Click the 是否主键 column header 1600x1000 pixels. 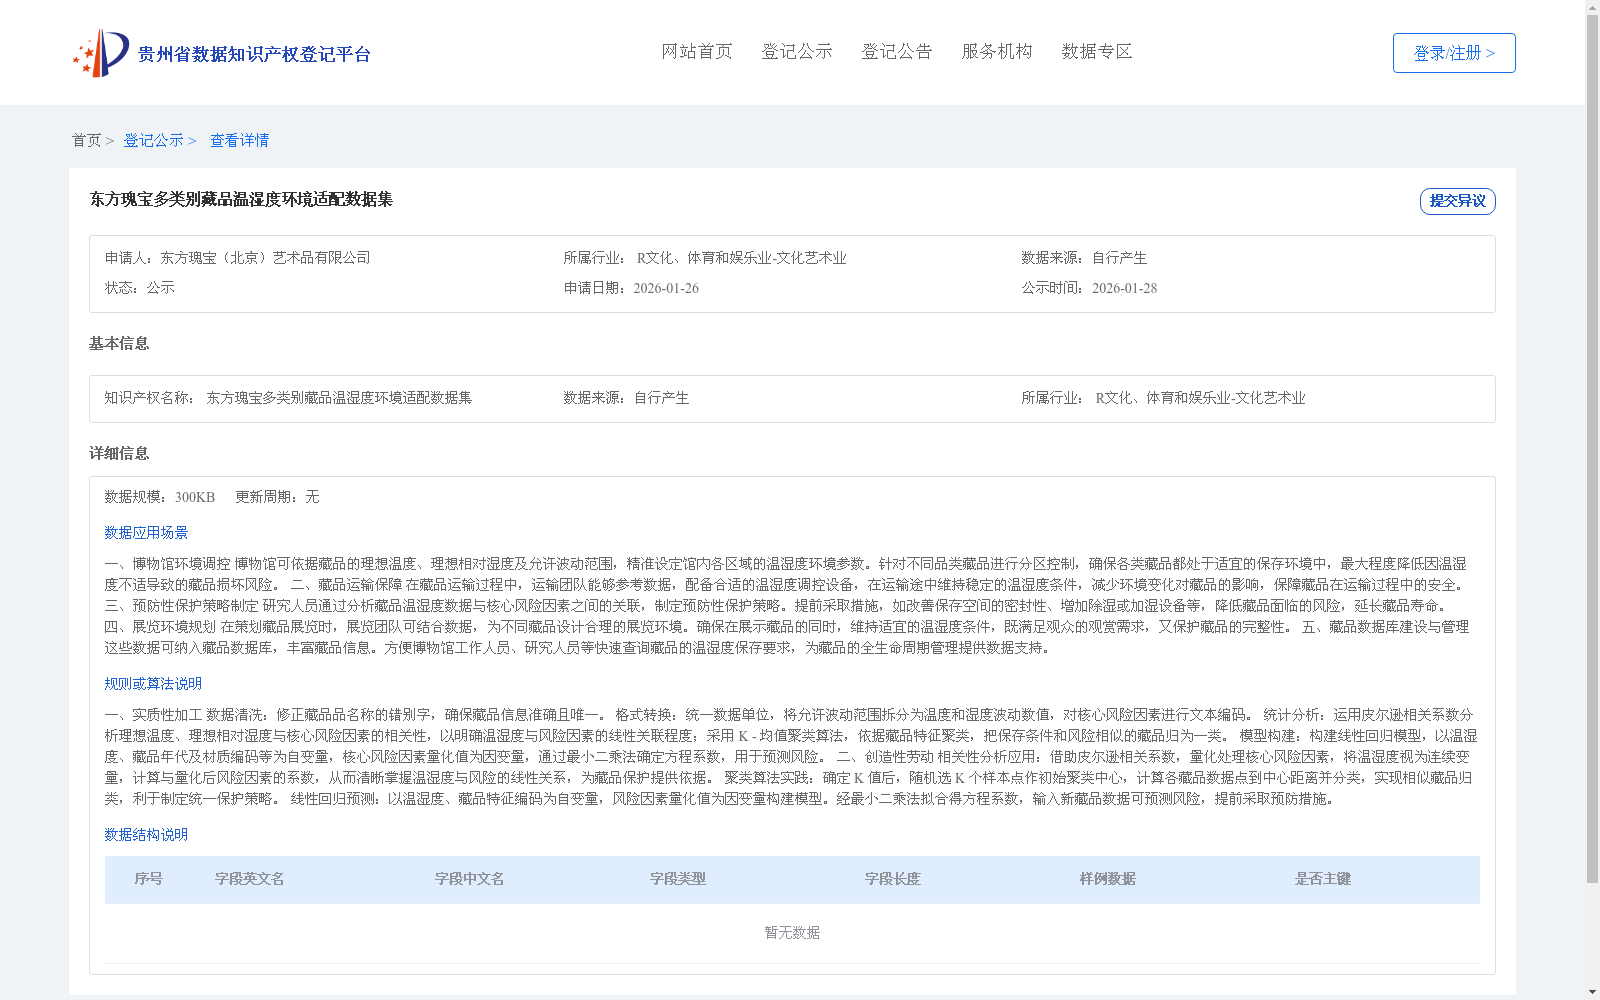coord(1322,879)
